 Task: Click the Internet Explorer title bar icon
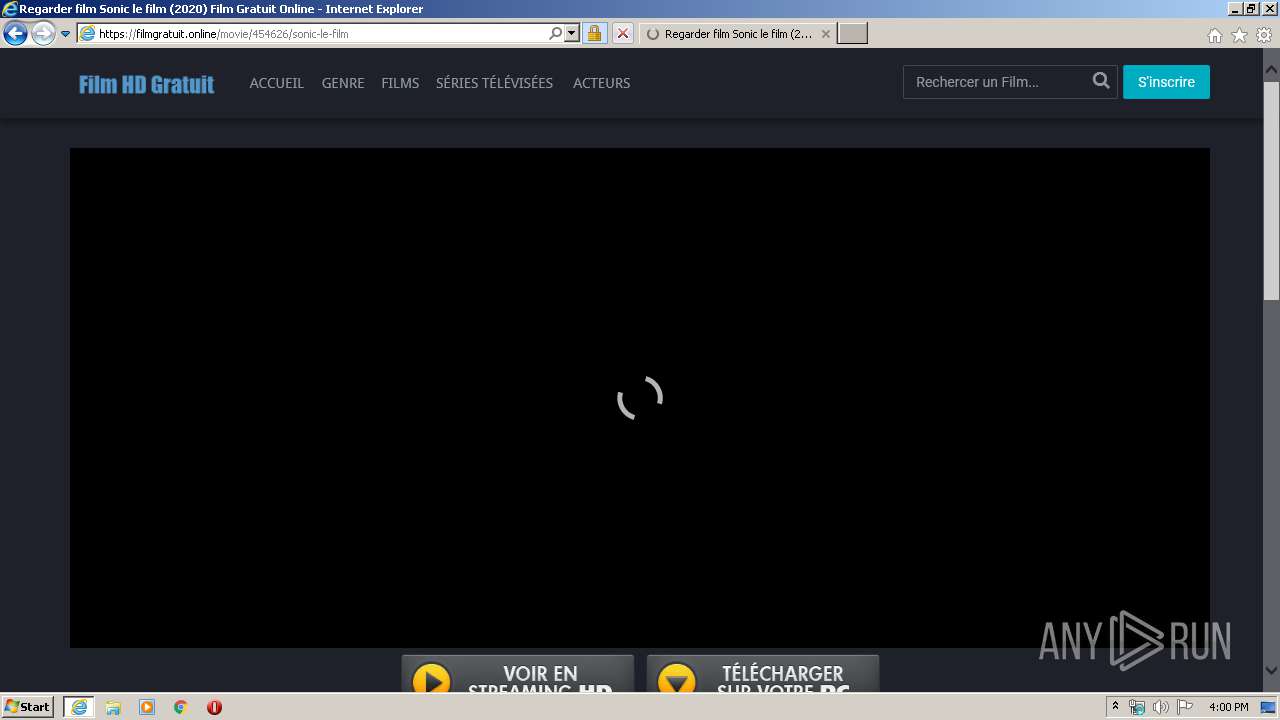point(9,9)
